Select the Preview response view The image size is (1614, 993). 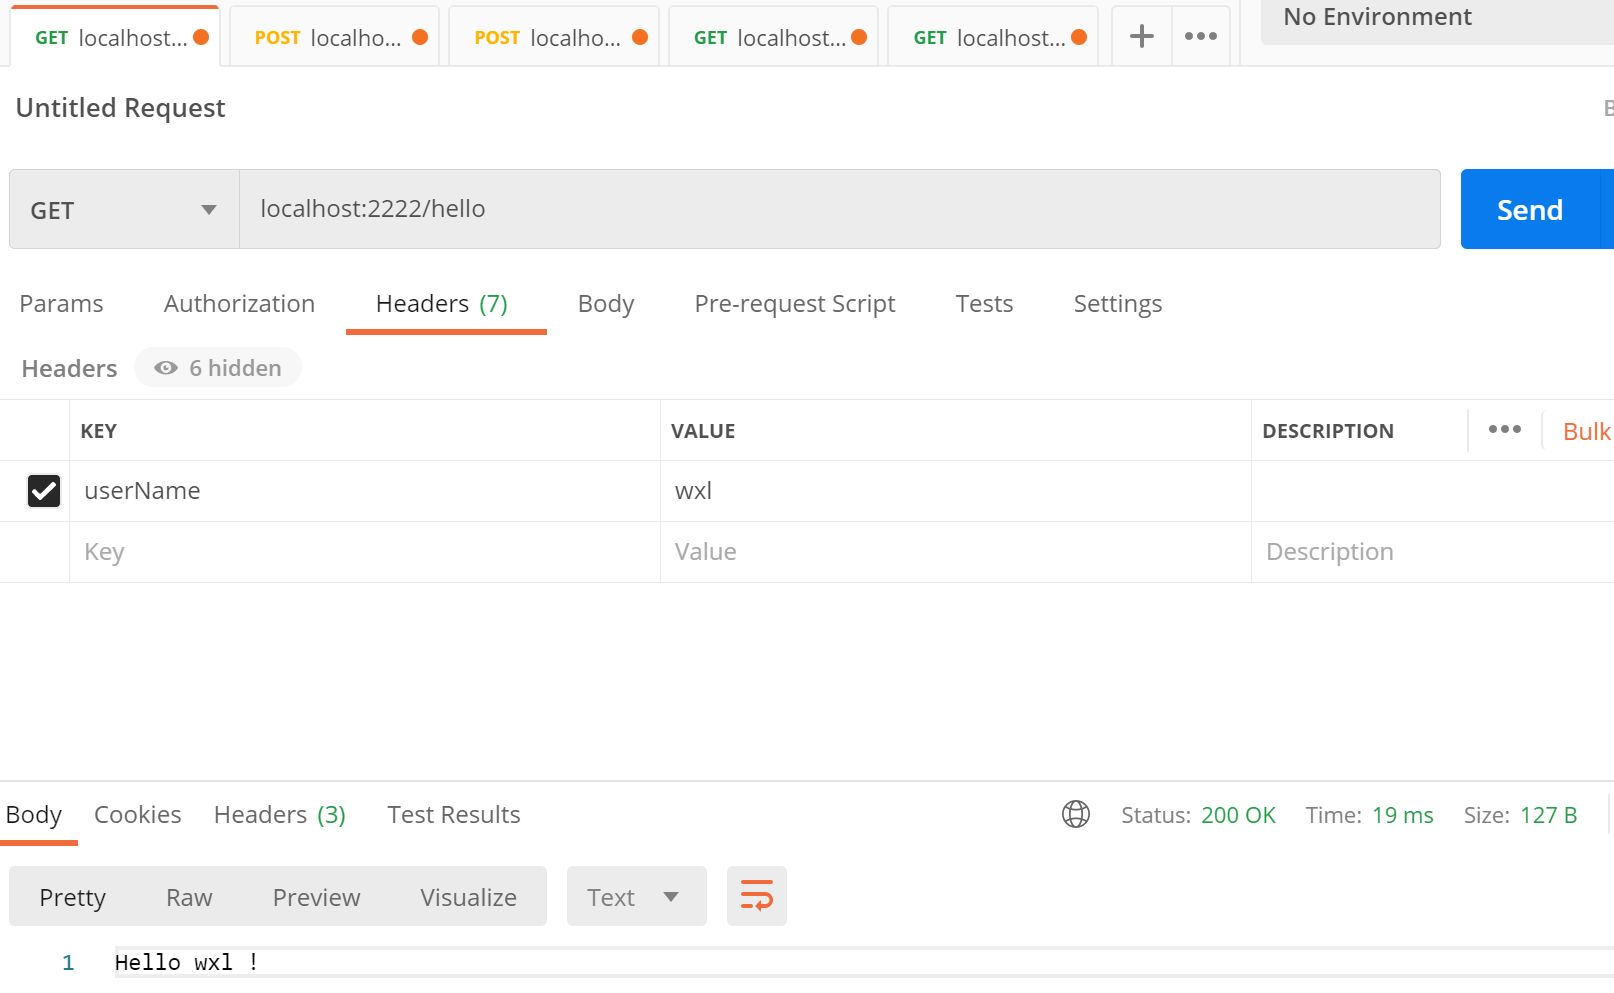[x=316, y=897]
